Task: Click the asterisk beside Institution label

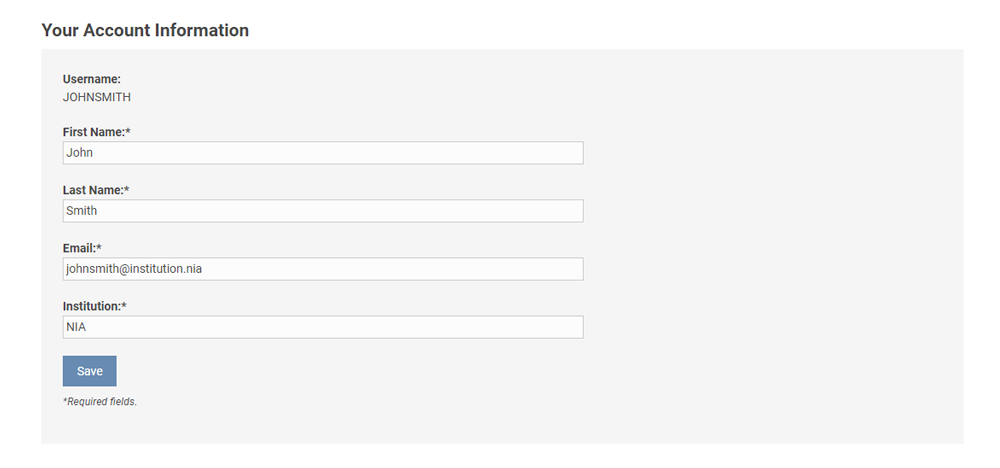Action: click(124, 305)
